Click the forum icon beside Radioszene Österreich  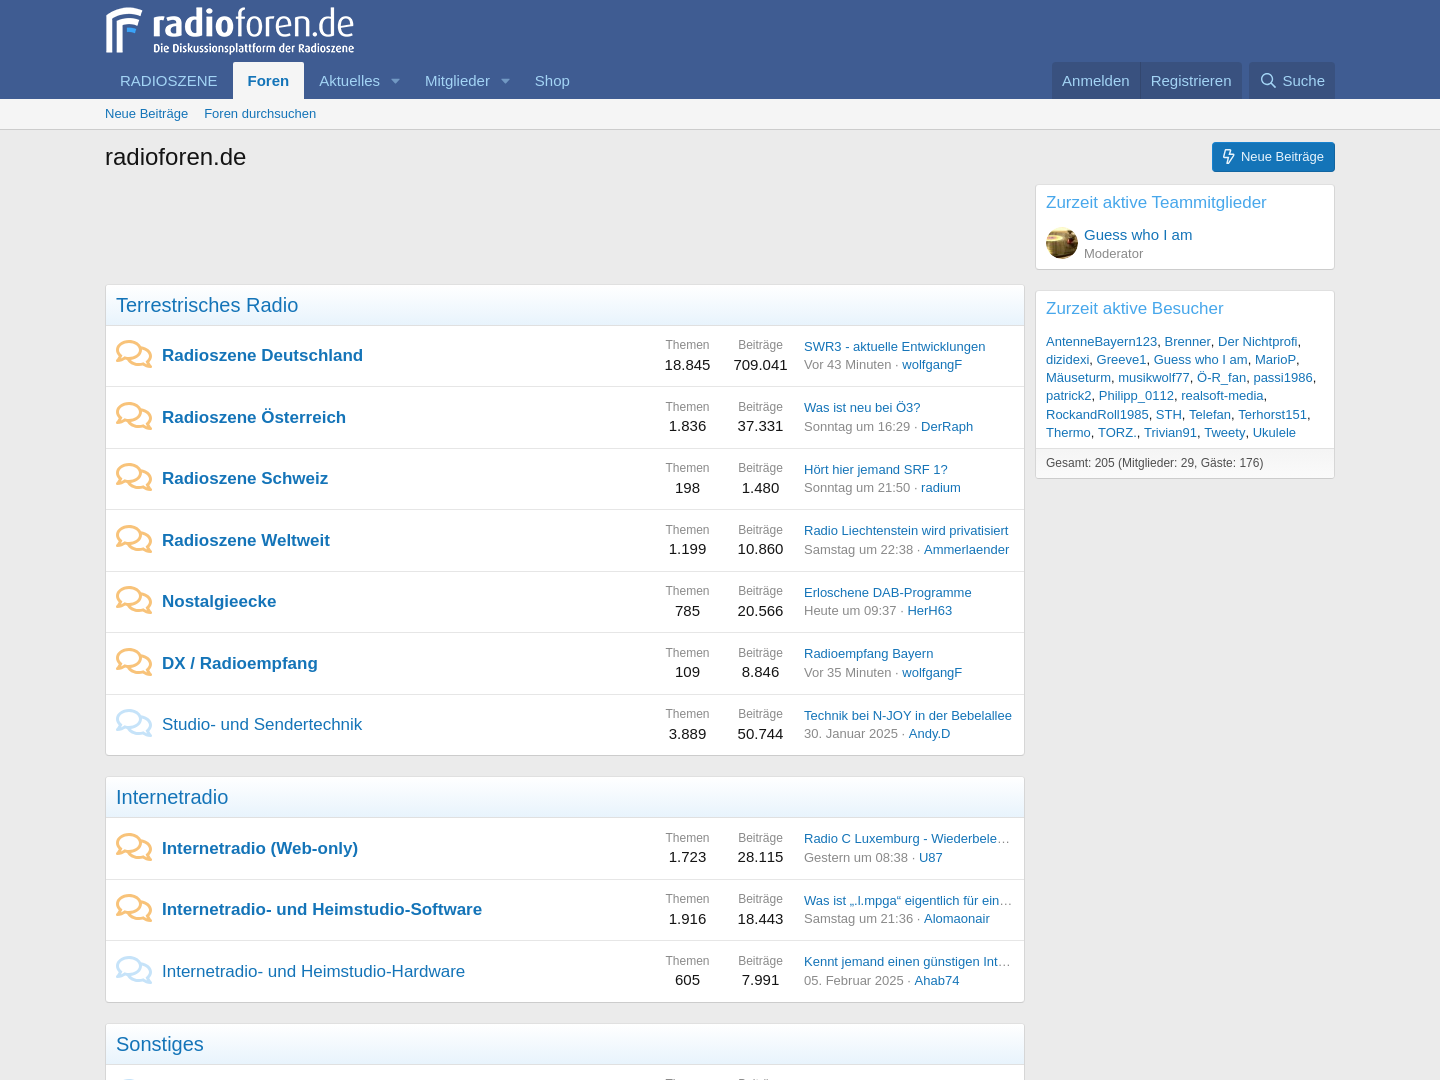134,416
